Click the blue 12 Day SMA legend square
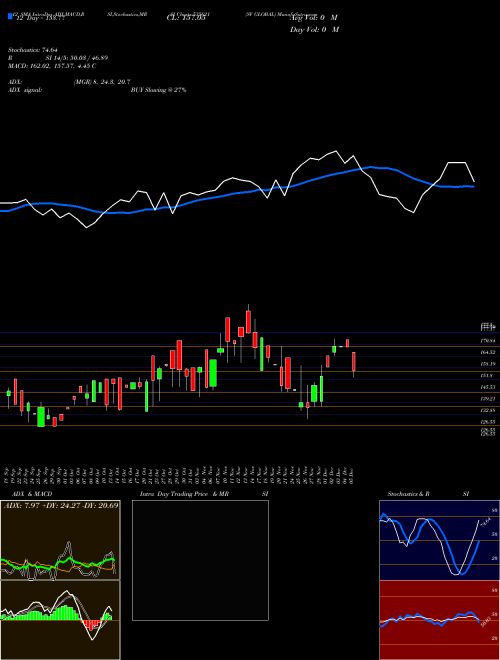 pyautogui.click(x=11, y=17)
